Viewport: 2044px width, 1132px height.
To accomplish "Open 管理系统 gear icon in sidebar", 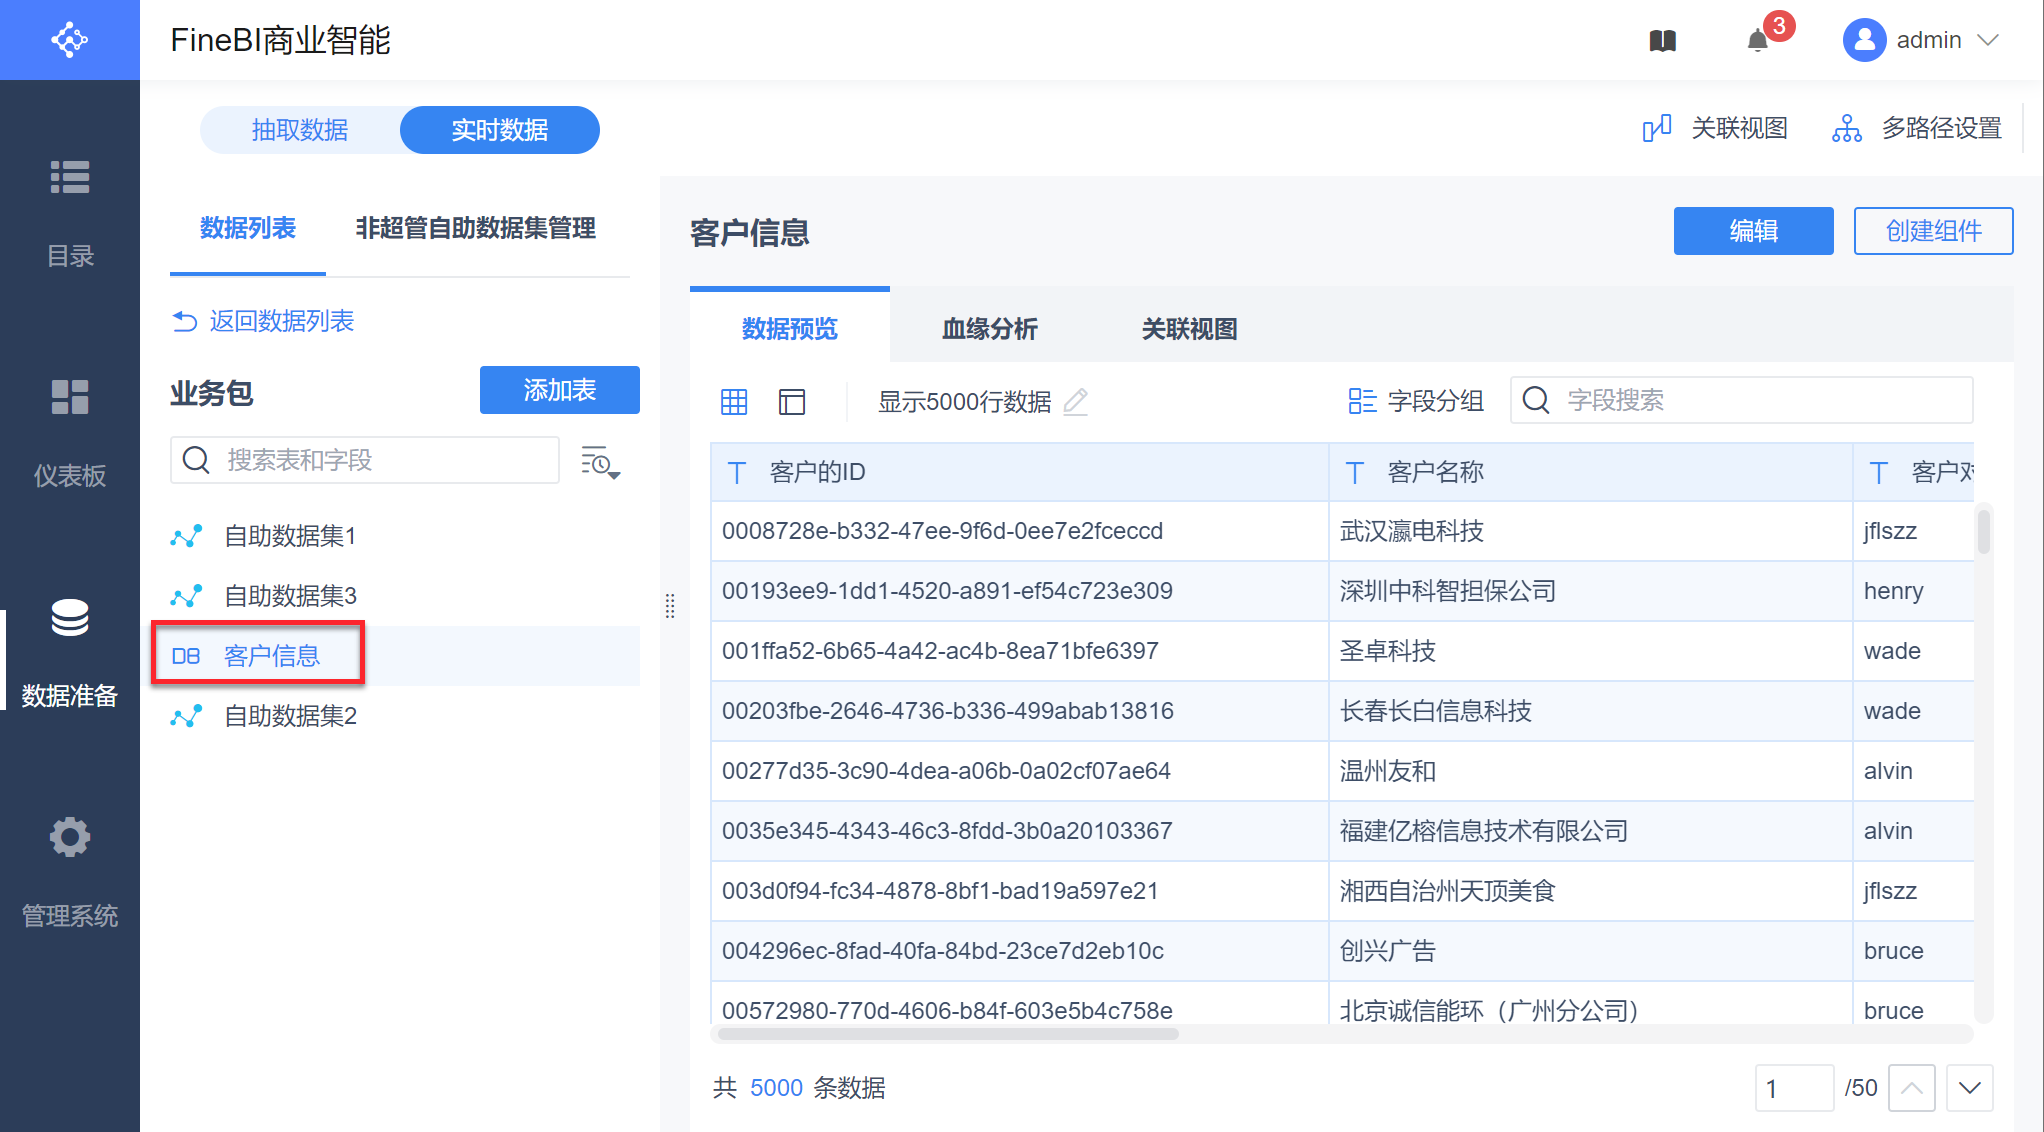I will pos(70,837).
